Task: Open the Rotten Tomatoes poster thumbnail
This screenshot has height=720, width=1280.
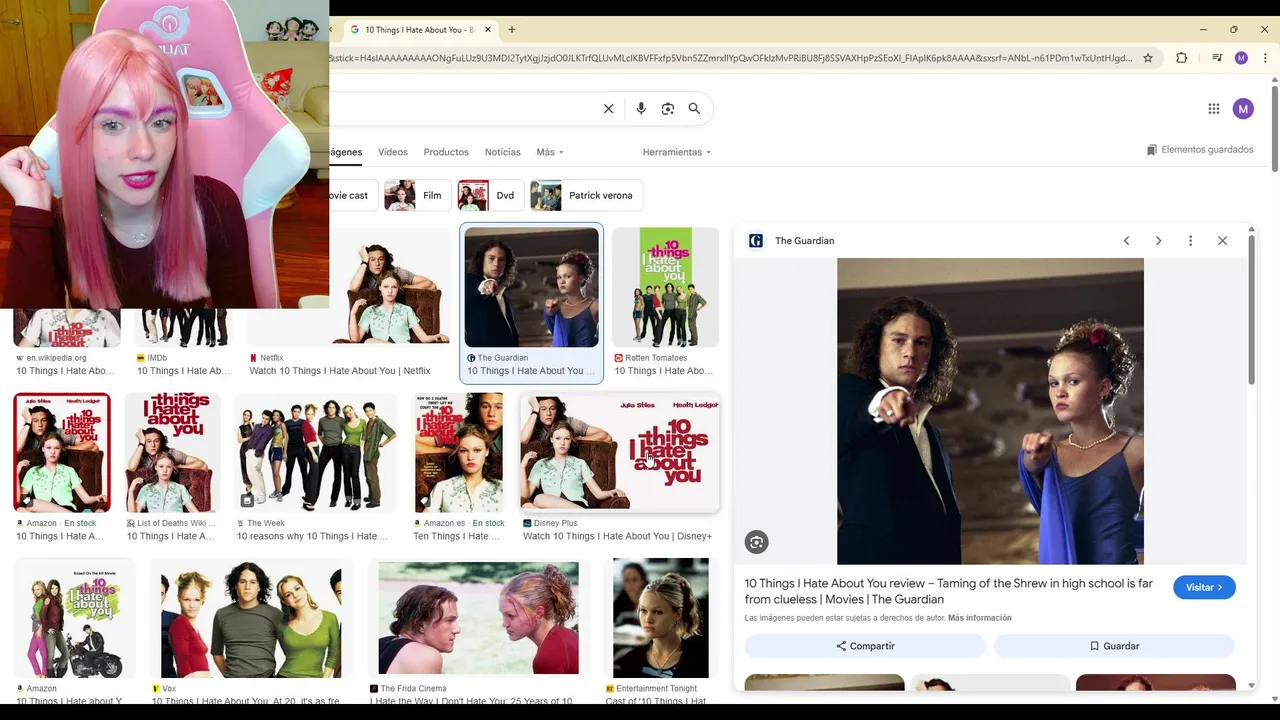Action: click(666, 288)
